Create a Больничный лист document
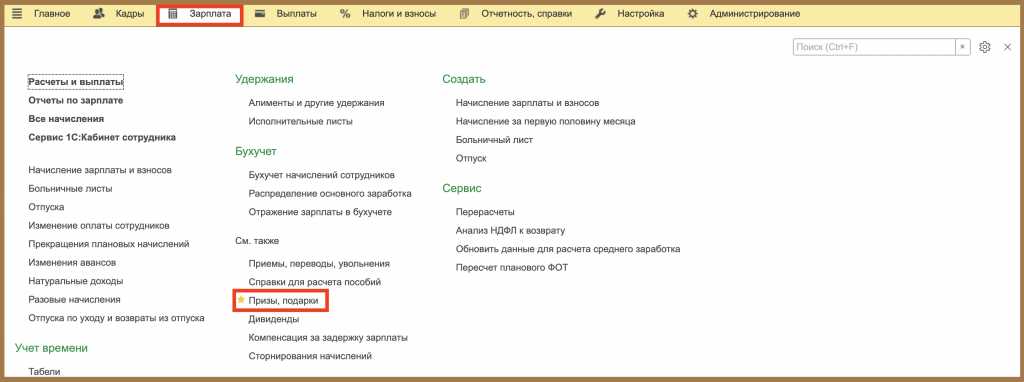This screenshot has width=1024, height=382. pos(494,140)
